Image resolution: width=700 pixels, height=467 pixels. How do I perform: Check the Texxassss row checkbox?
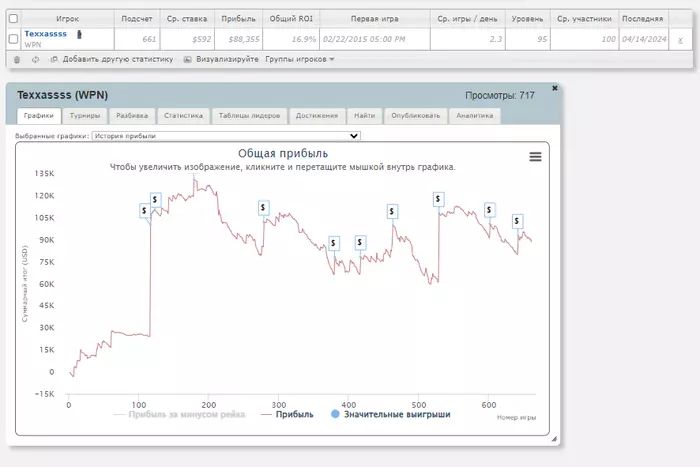13,39
